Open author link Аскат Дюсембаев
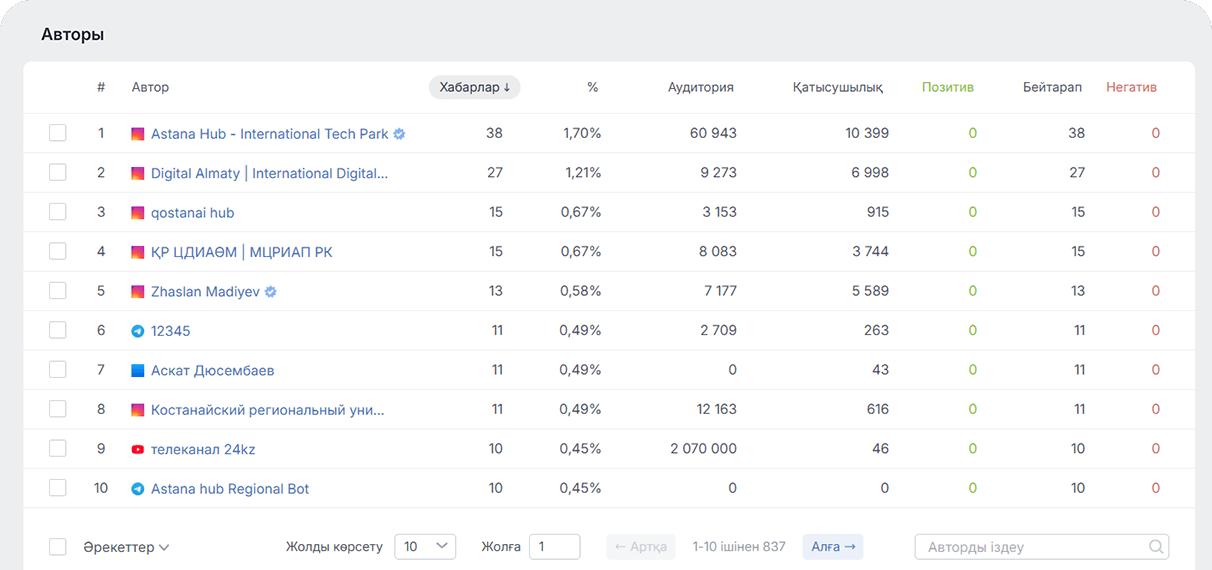 tap(212, 371)
